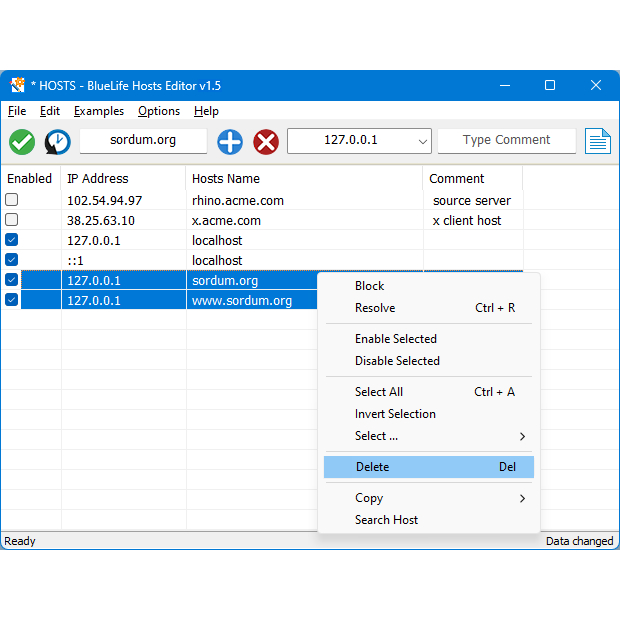Open the 127.0.0.1 IP address dropdown
620x620 pixels.
[422, 141]
